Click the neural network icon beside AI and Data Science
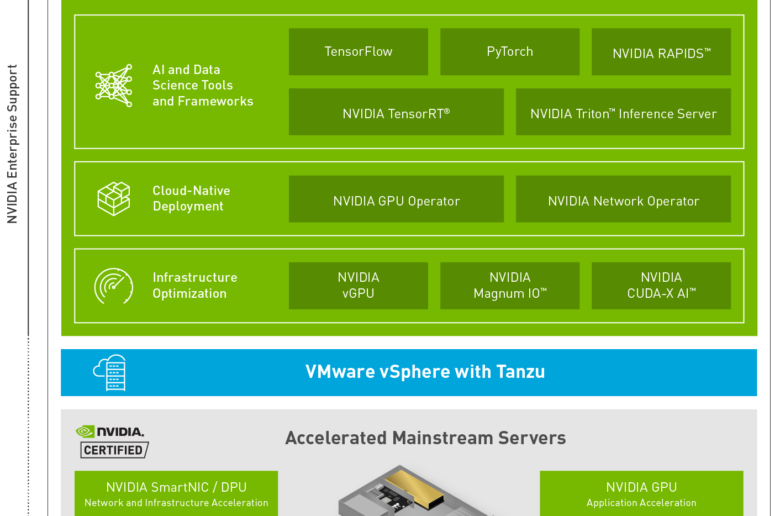This screenshot has width=780, height=516. (114, 85)
